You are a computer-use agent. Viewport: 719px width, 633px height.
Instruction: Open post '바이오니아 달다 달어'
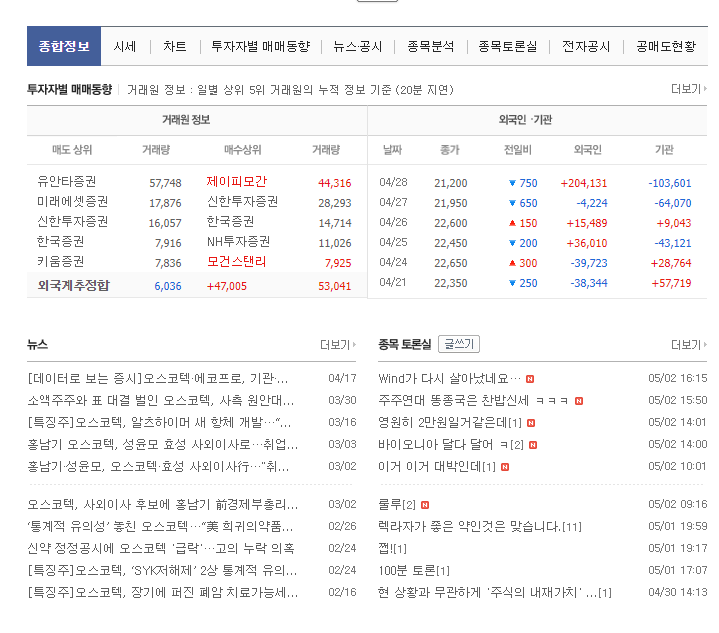pos(451,444)
